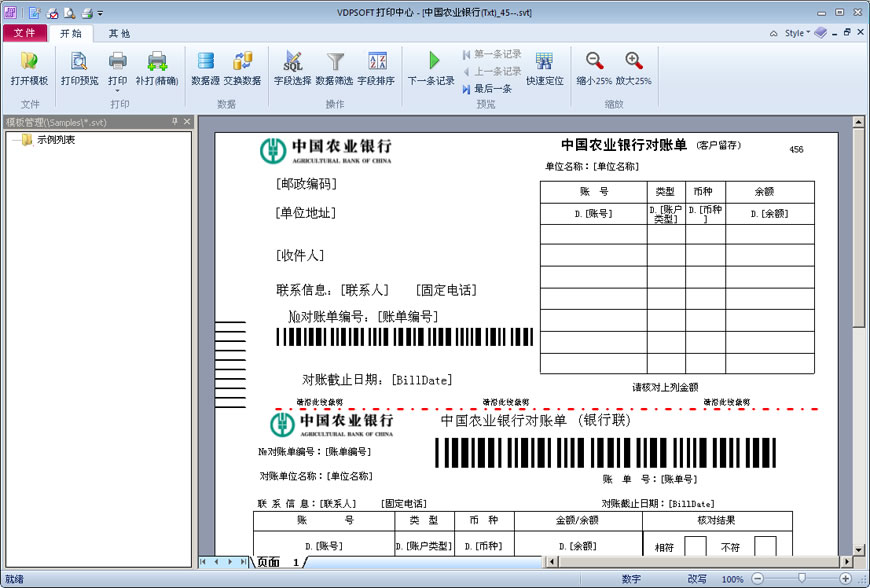Jump to 第一条记录 first record
870x588 pixels.
pos(492,54)
